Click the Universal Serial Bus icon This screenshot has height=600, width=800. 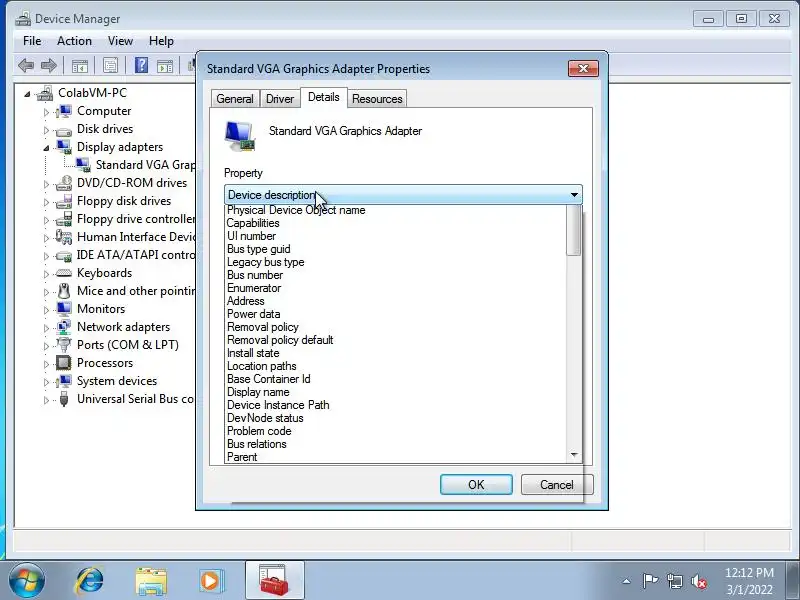point(64,399)
